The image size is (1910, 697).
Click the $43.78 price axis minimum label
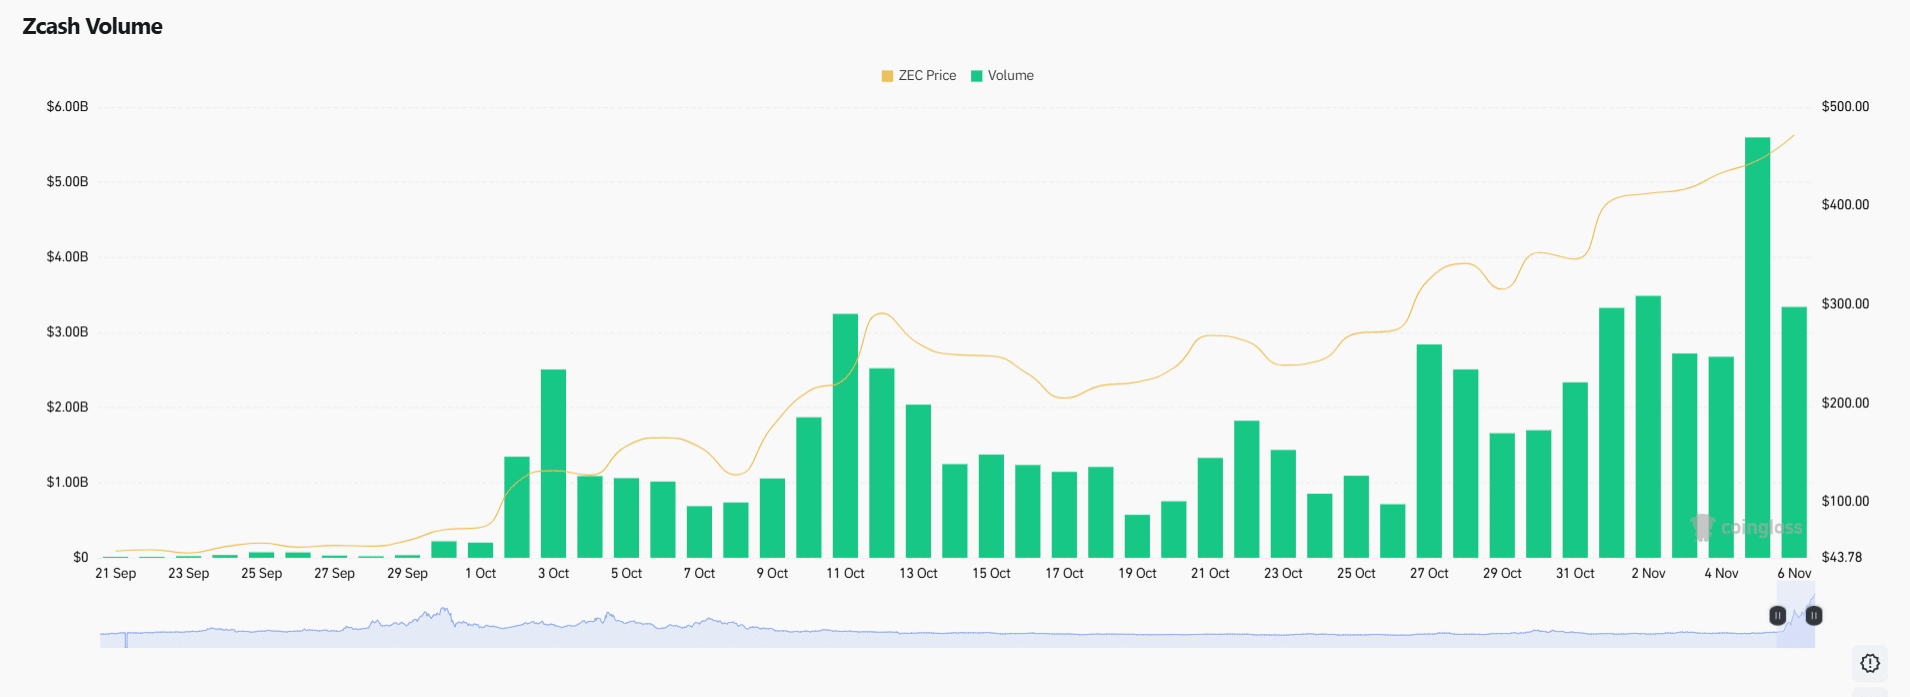pyautogui.click(x=1842, y=557)
